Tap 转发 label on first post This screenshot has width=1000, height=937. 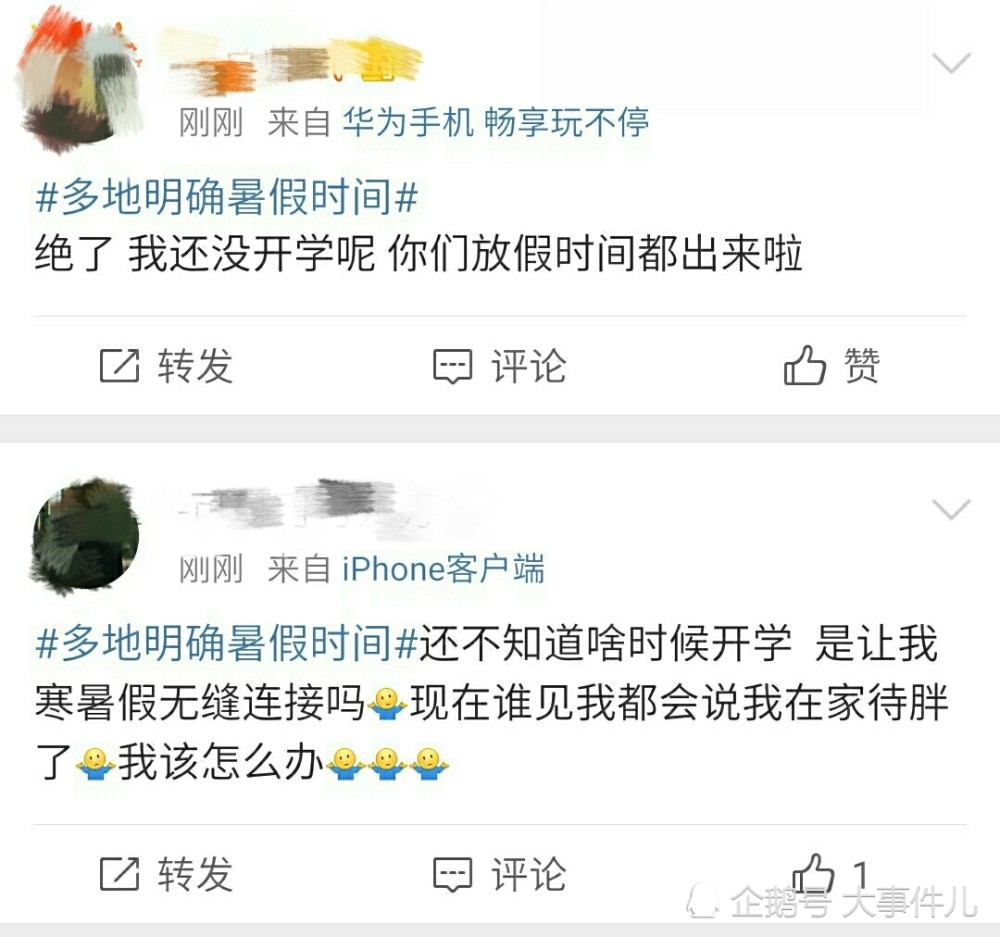[196, 366]
